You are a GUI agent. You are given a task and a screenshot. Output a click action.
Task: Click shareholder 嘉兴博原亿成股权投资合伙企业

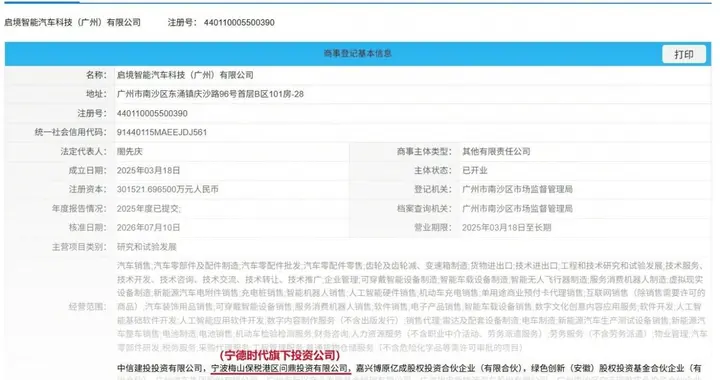tap(416, 368)
